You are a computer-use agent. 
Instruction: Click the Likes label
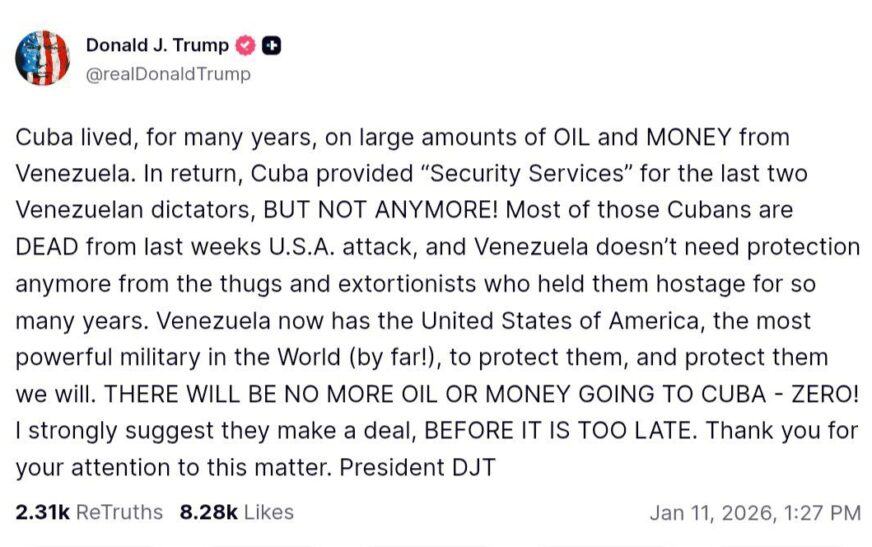pyautogui.click(x=269, y=512)
